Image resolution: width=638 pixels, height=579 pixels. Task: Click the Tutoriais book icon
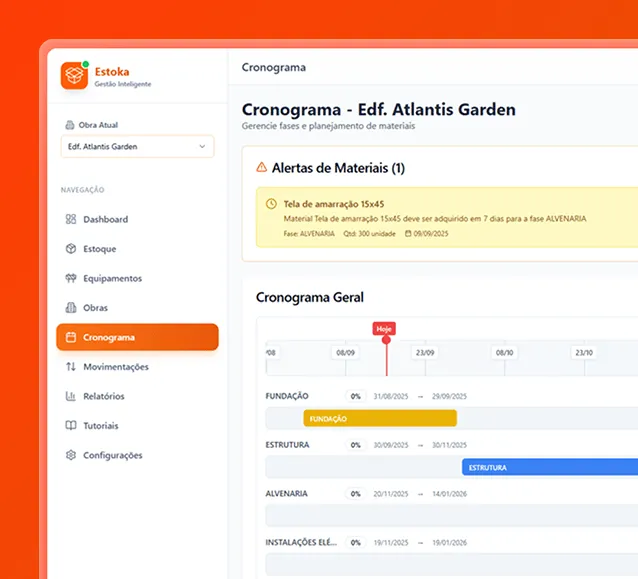[x=71, y=426]
